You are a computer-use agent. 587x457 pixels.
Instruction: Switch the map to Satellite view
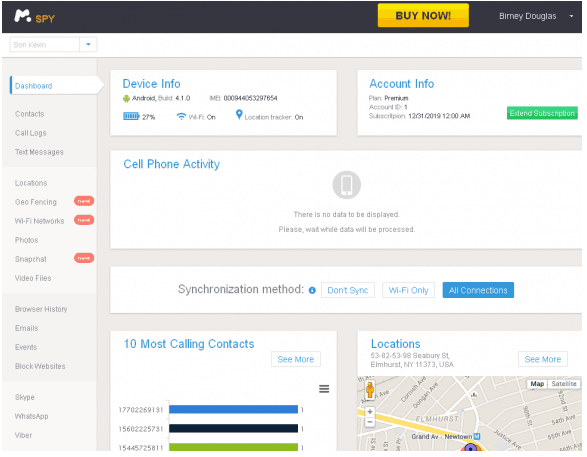pyautogui.click(x=564, y=384)
